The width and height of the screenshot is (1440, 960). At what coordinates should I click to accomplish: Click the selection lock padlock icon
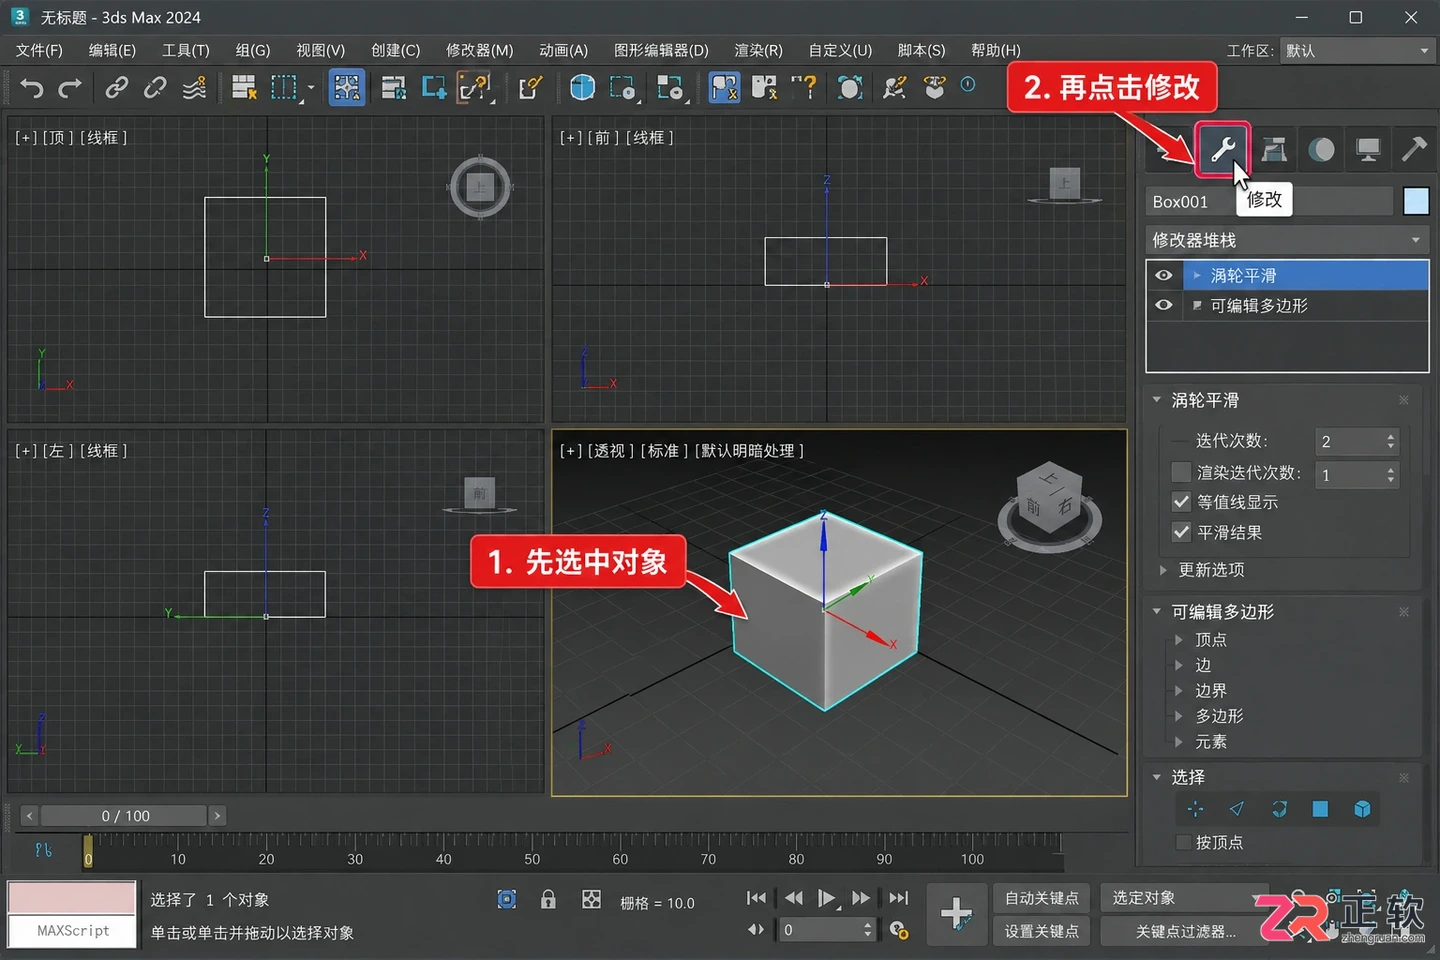pyautogui.click(x=548, y=900)
